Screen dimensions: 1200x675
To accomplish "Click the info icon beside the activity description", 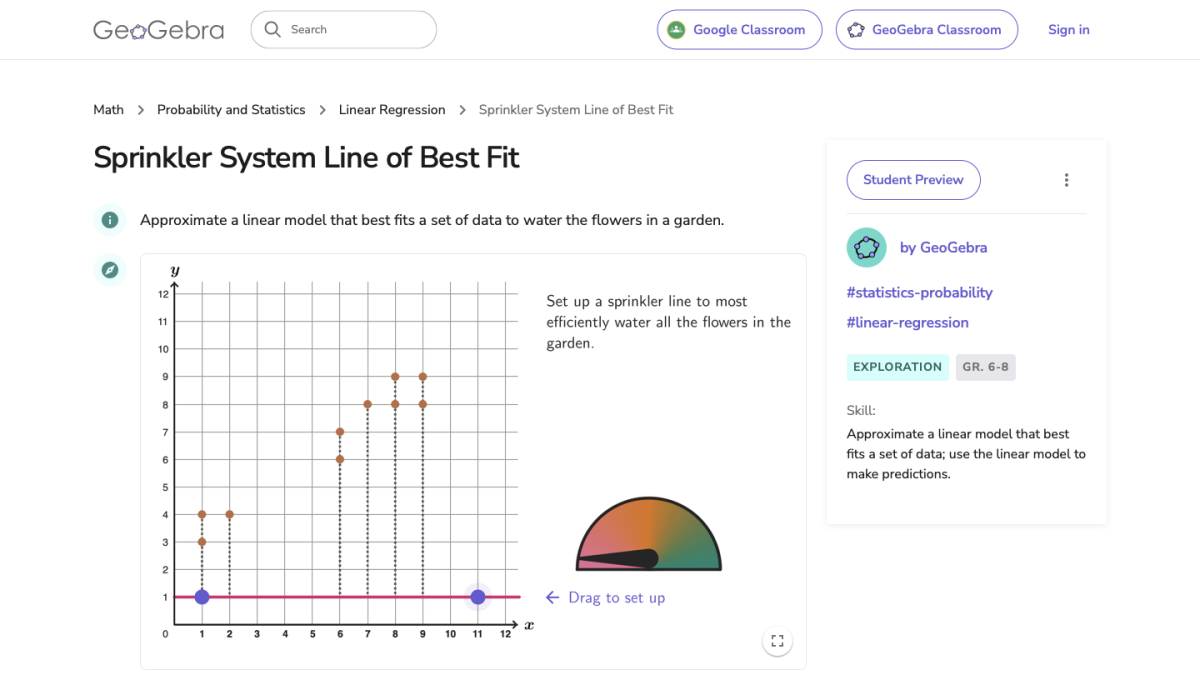I will (x=109, y=220).
